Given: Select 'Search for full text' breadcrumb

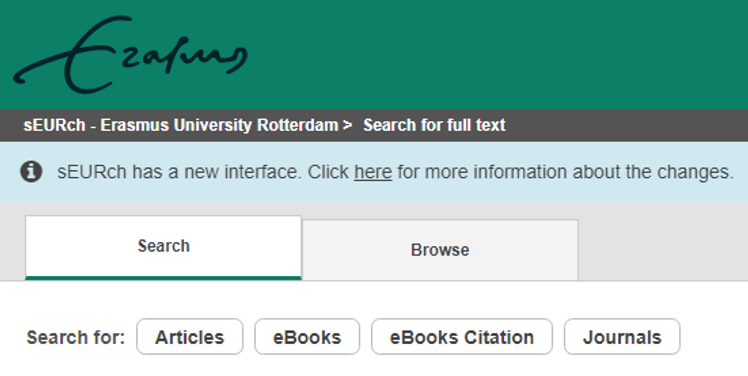Looking at the screenshot, I should click(x=434, y=125).
